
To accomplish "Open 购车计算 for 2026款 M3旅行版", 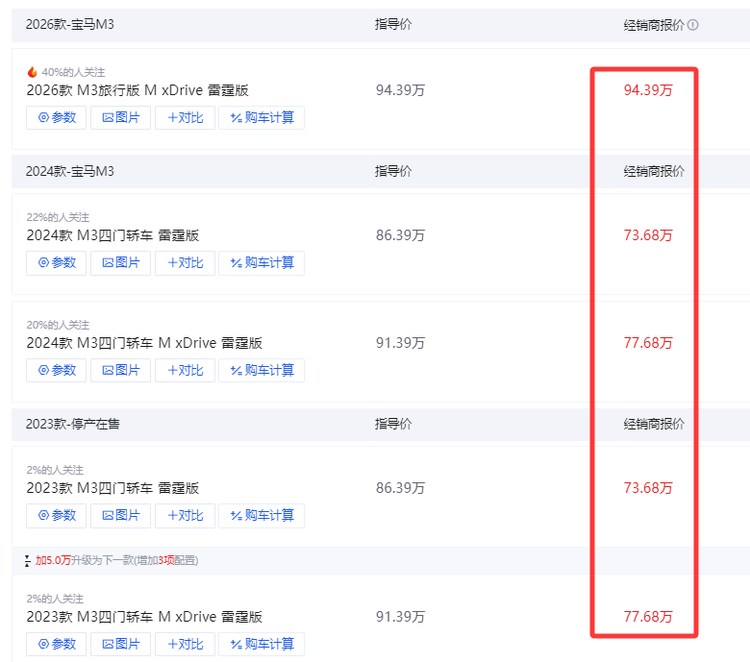I will (262, 118).
